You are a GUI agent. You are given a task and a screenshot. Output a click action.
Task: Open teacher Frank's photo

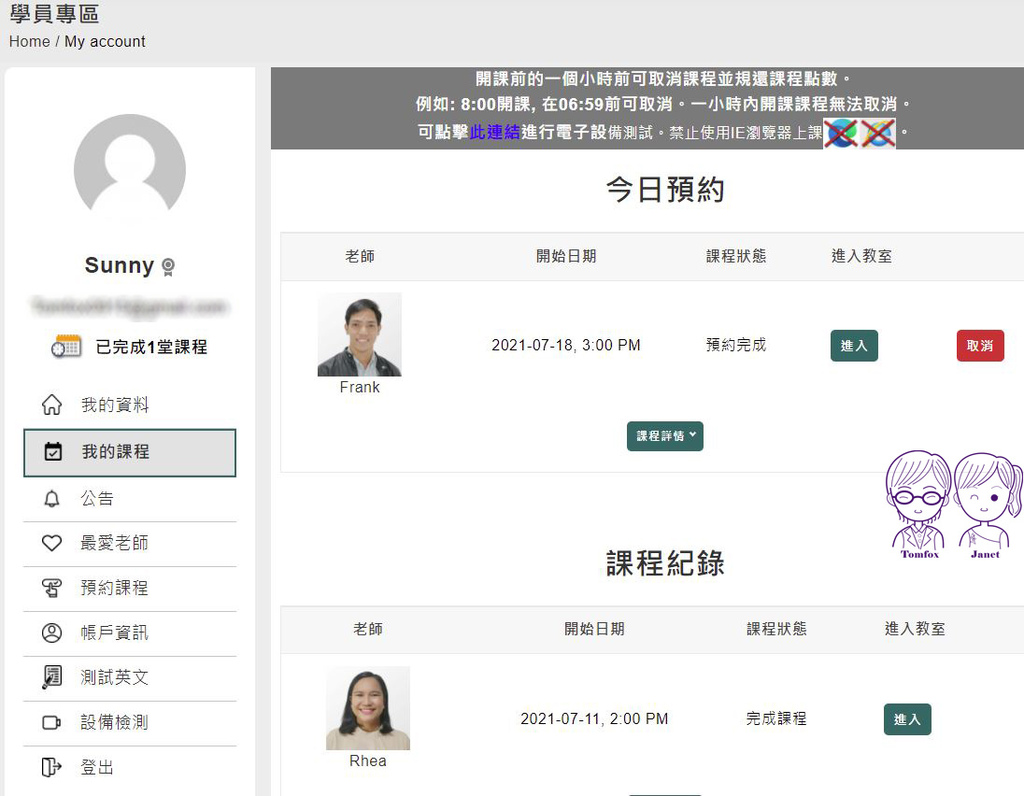tap(359, 334)
